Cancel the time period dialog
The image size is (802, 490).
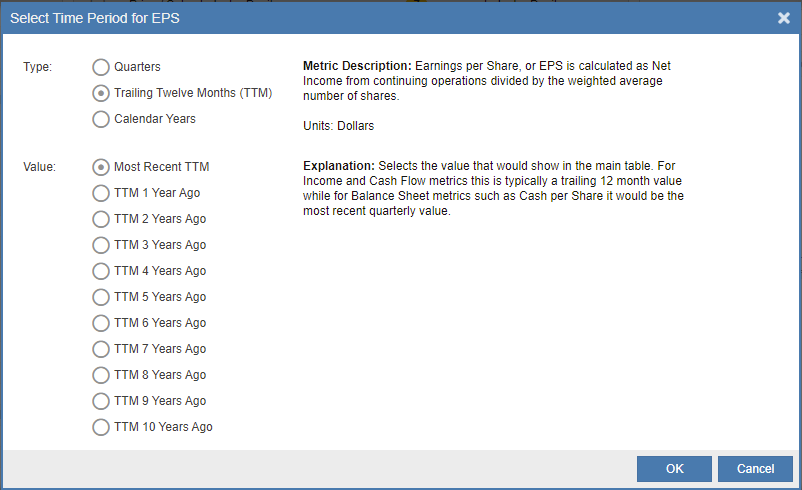[x=755, y=469]
